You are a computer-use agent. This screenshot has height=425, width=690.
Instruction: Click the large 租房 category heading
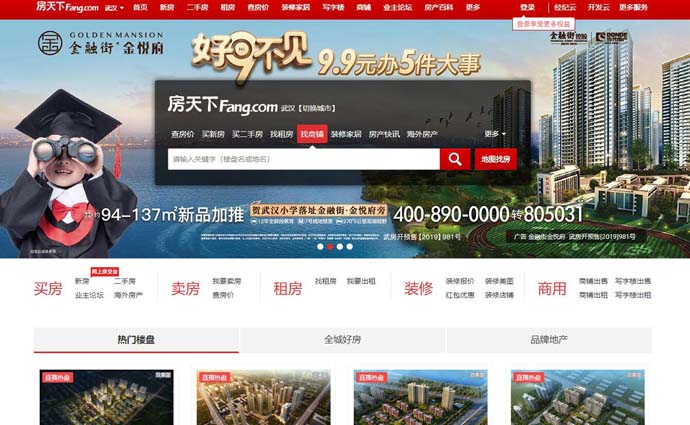click(288, 289)
